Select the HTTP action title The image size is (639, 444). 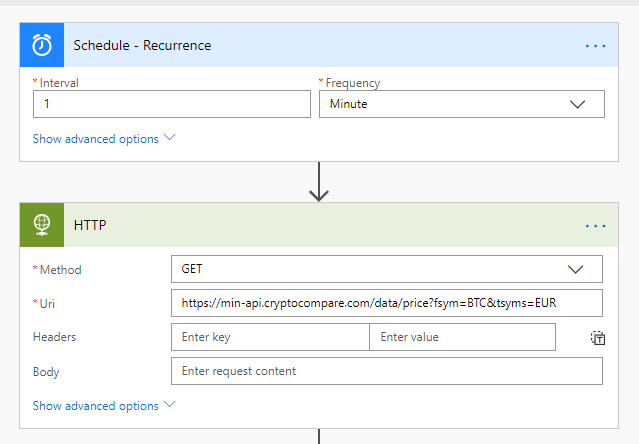pyautogui.click(x=90, y=225)
